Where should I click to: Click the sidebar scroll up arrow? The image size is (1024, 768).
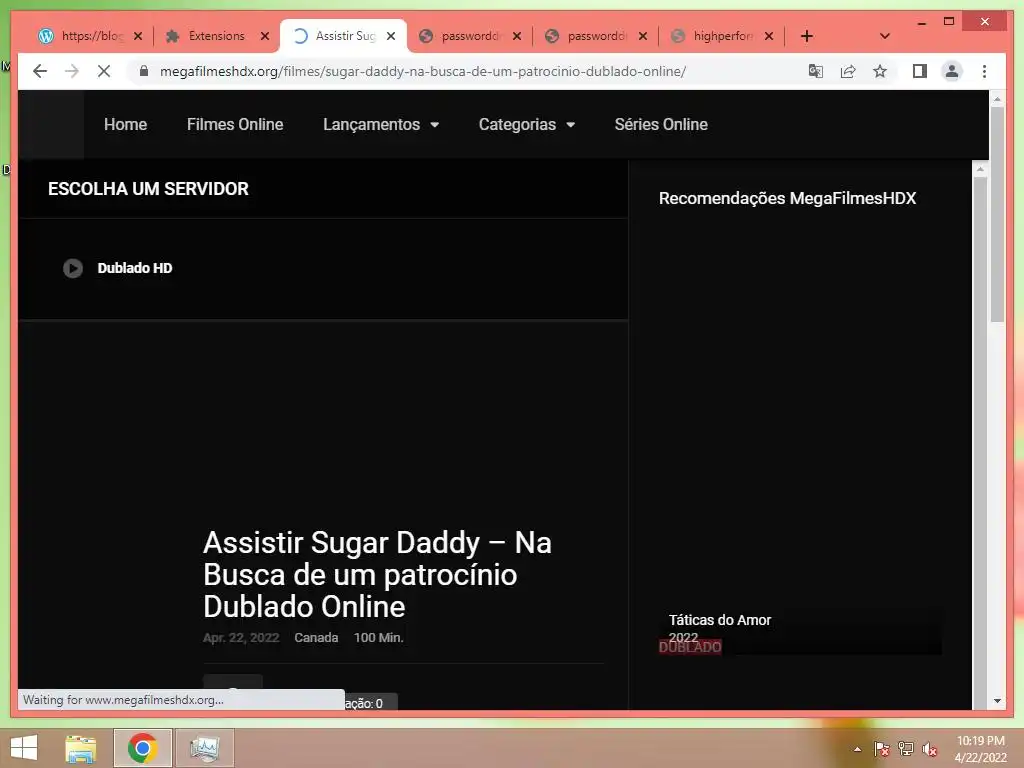(980, 169)
